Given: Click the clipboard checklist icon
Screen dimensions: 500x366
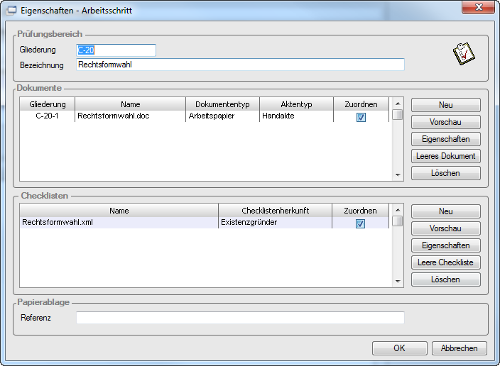Looking at the screenshot, I should [463, 53].
